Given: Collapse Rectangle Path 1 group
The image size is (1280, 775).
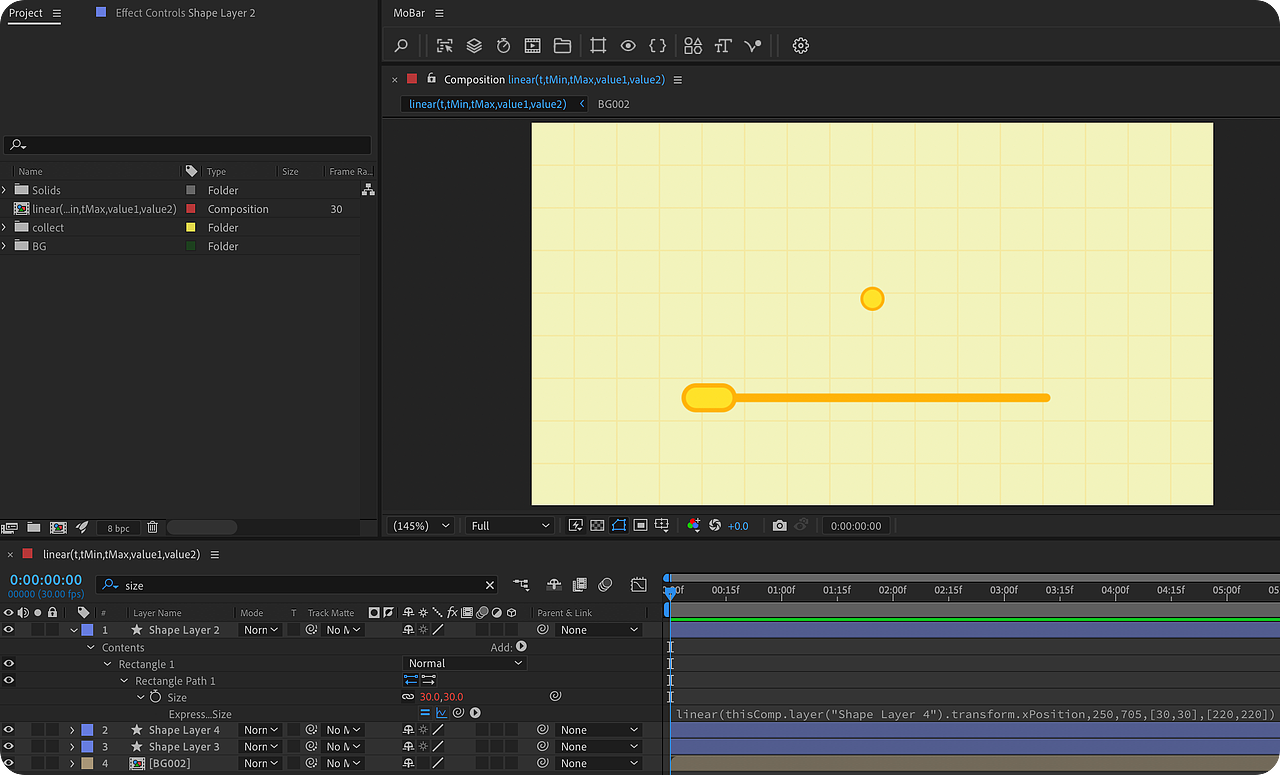Looking at the screenshot, I should click(125, 680).
